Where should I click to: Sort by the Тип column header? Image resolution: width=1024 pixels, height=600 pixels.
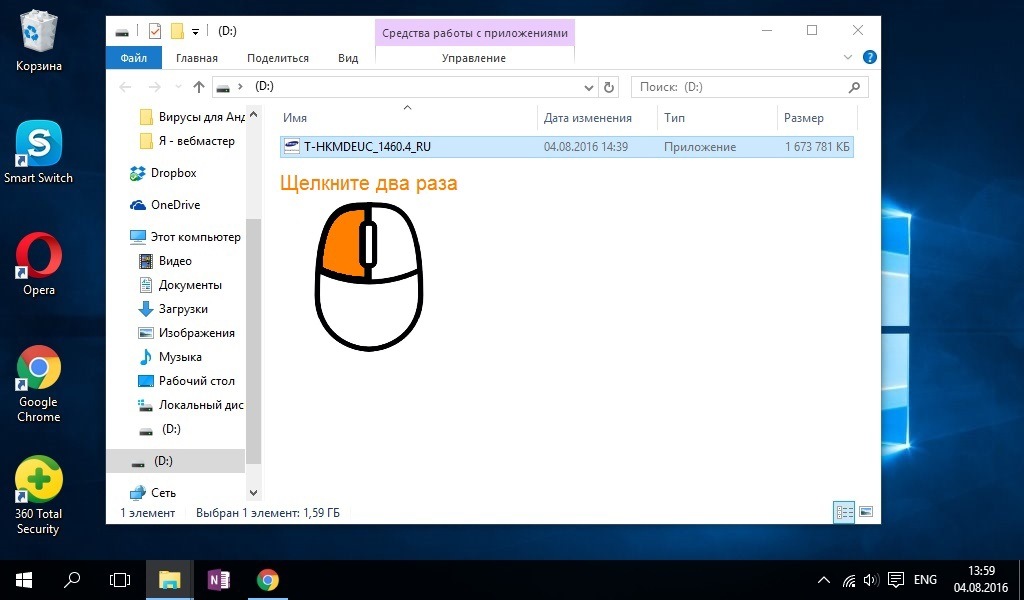click(x=675, y=118)
